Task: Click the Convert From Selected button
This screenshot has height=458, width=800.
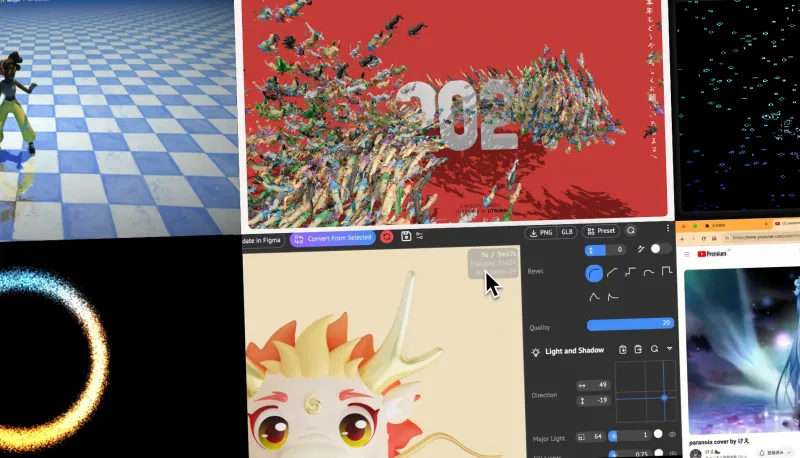Action: 333,238
